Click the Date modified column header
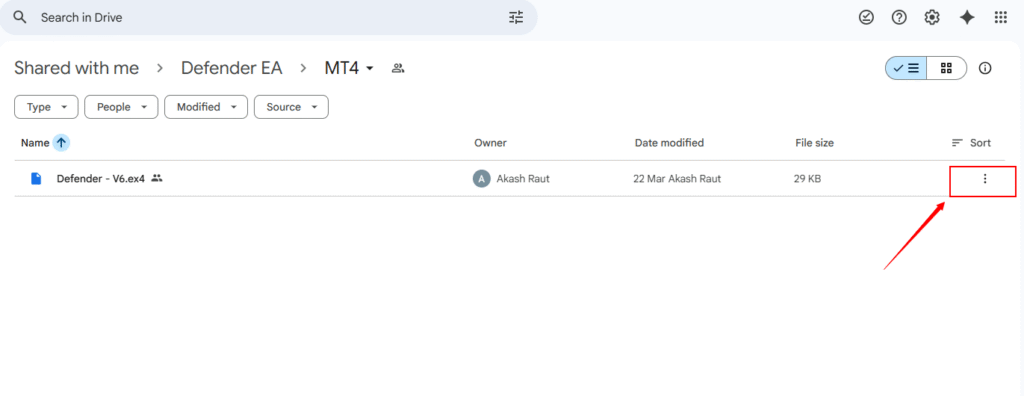Image resolution: width=1024 pixels, height=396 pixels. click(x=669, y=142)
